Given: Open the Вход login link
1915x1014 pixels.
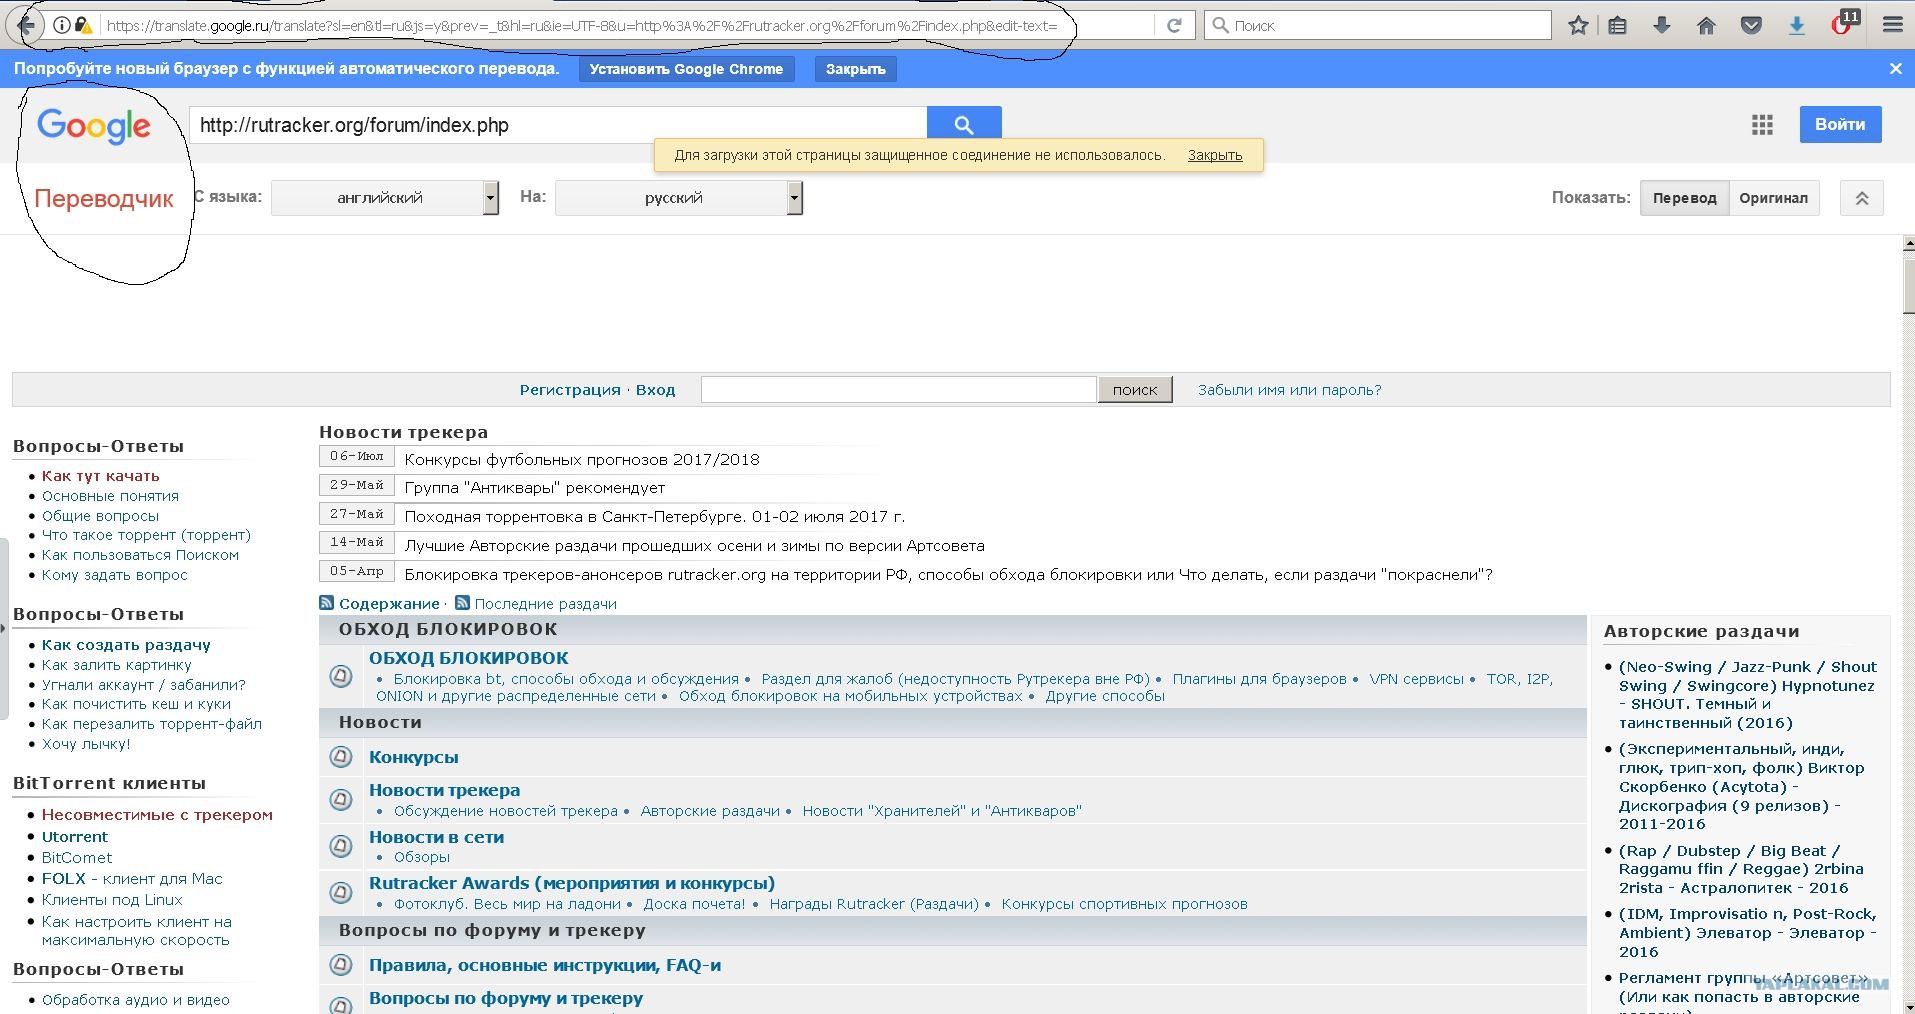Looking at the screenshot, I should point(655,390).
